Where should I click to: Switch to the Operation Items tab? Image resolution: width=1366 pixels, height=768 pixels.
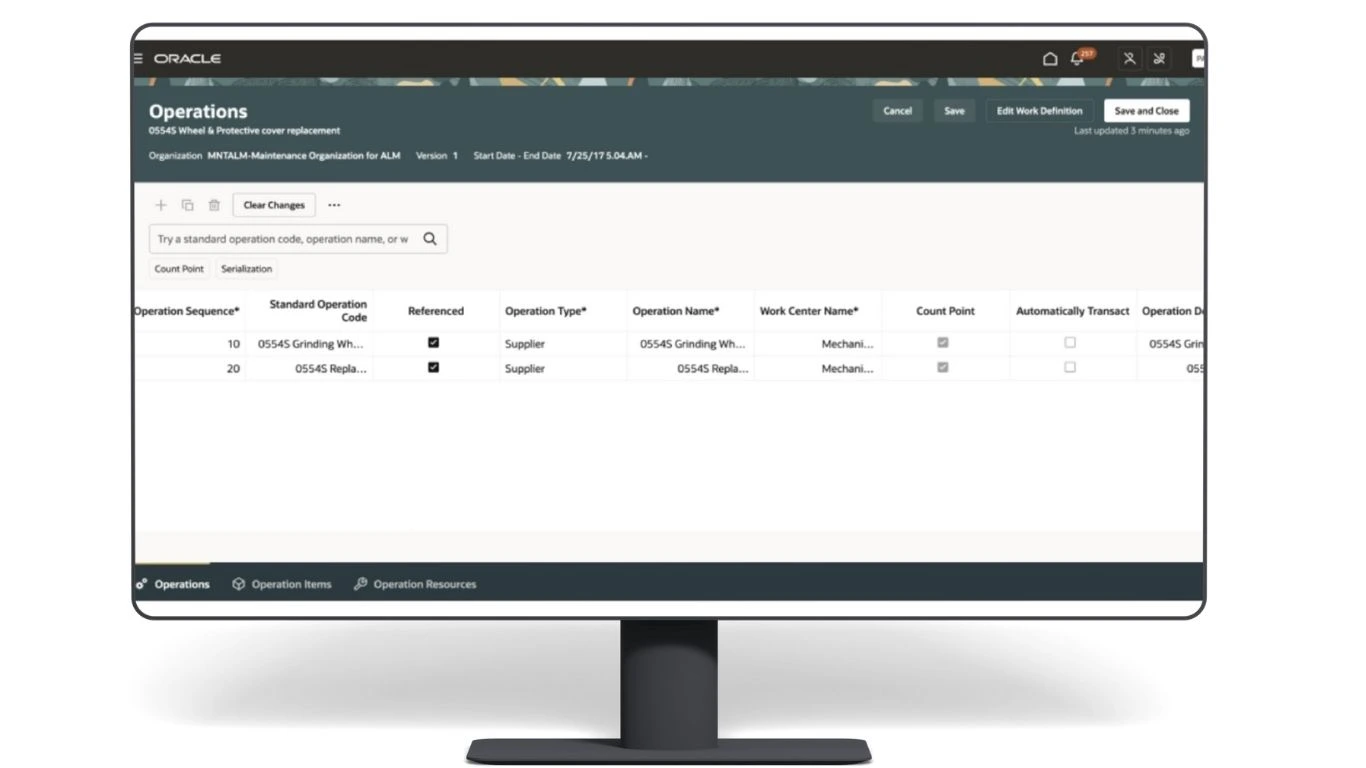click(282, 584)
